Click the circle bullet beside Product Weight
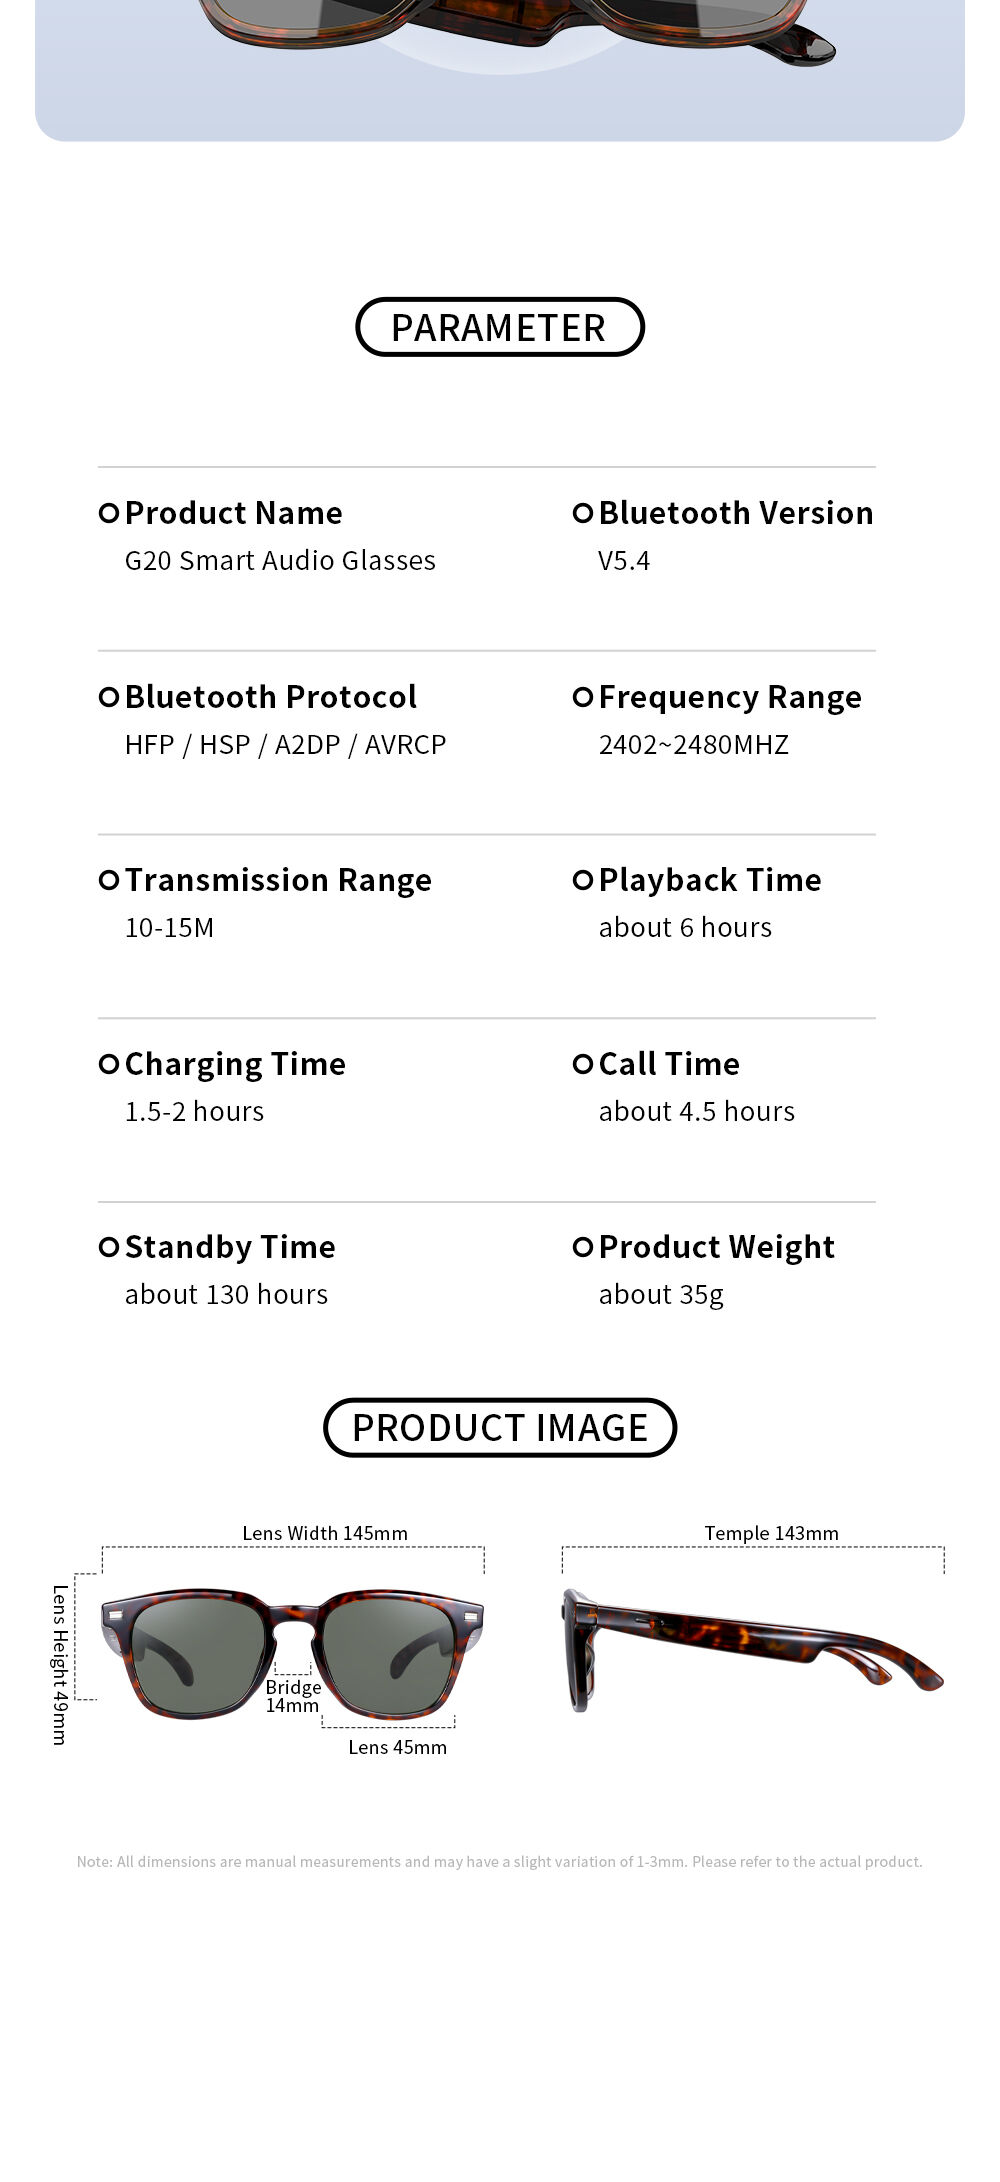This screenshot has width=1000, height=2182. coord(583,1247)
